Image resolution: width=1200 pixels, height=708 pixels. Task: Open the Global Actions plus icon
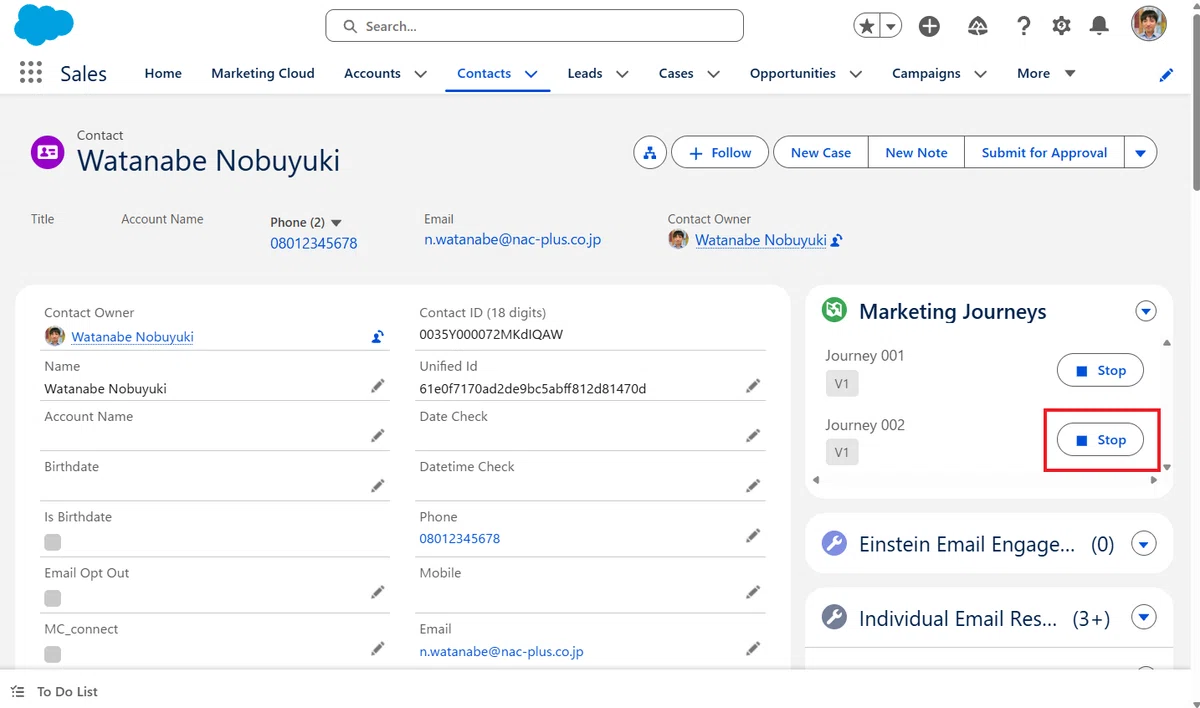929,27
